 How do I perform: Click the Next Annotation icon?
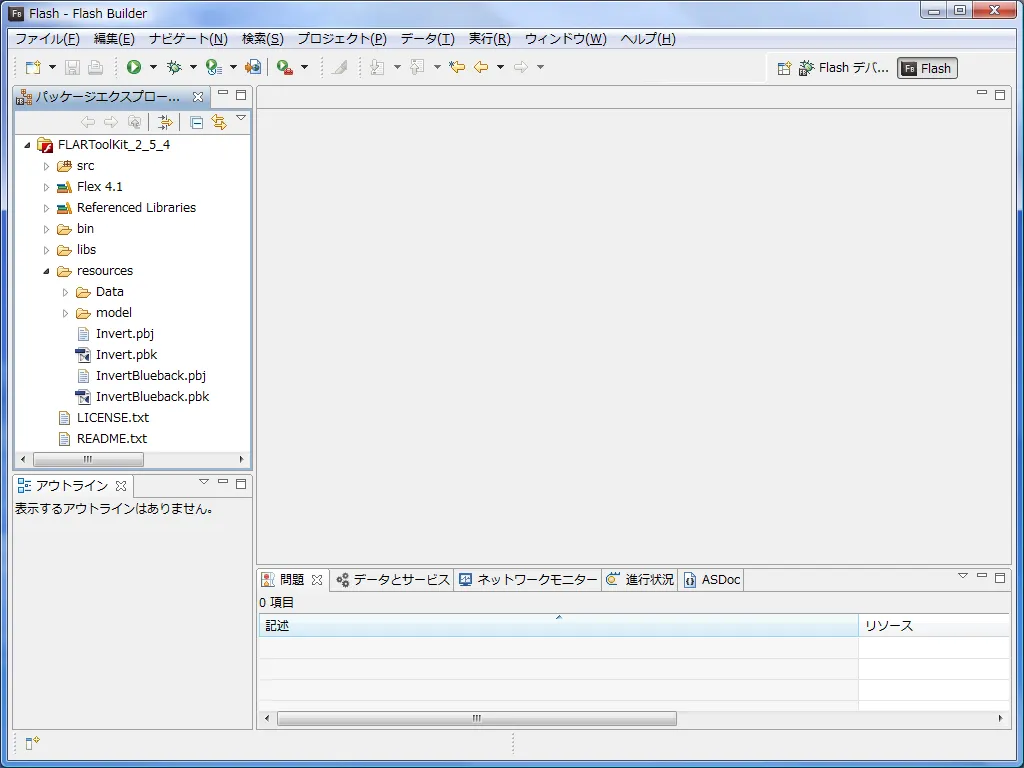[x=377, y=67]
